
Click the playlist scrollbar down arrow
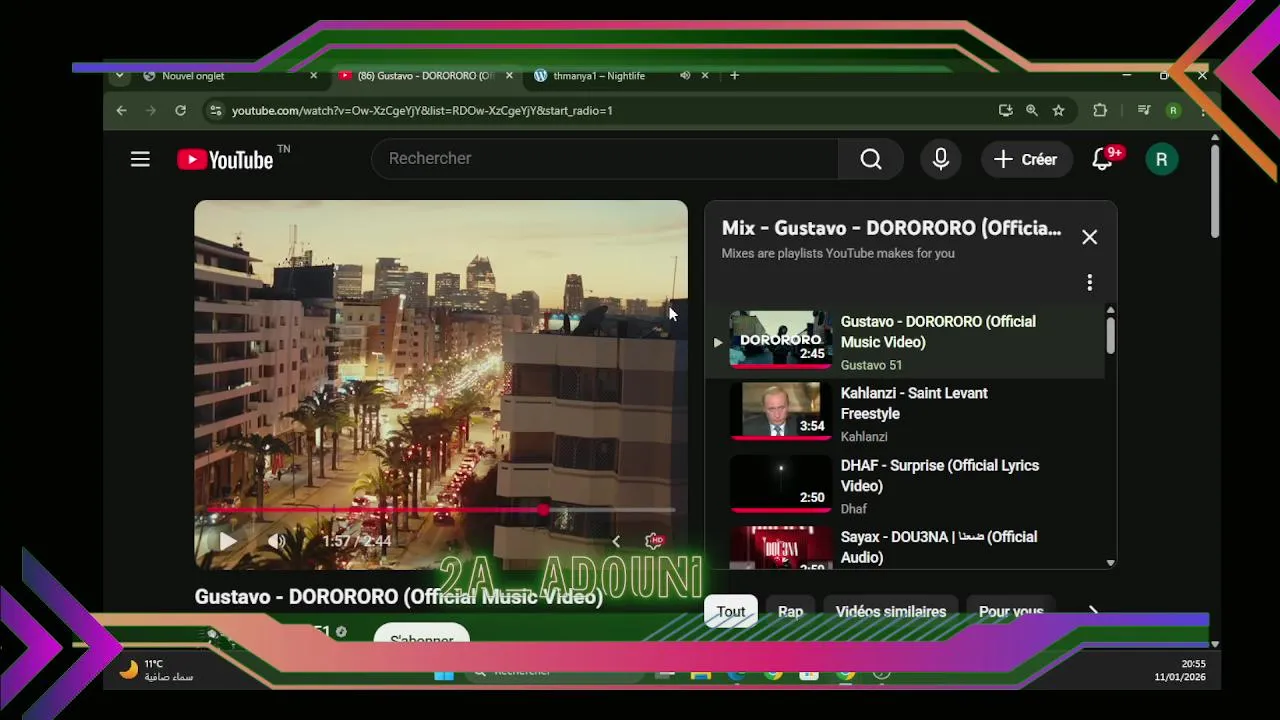(1110, 563)
